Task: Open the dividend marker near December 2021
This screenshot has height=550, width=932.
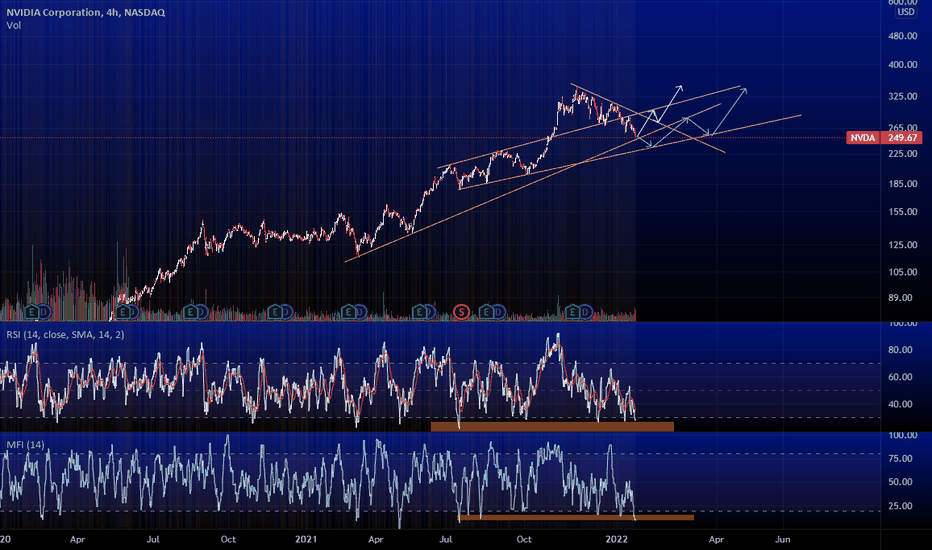Action: (x=585, y=312)
